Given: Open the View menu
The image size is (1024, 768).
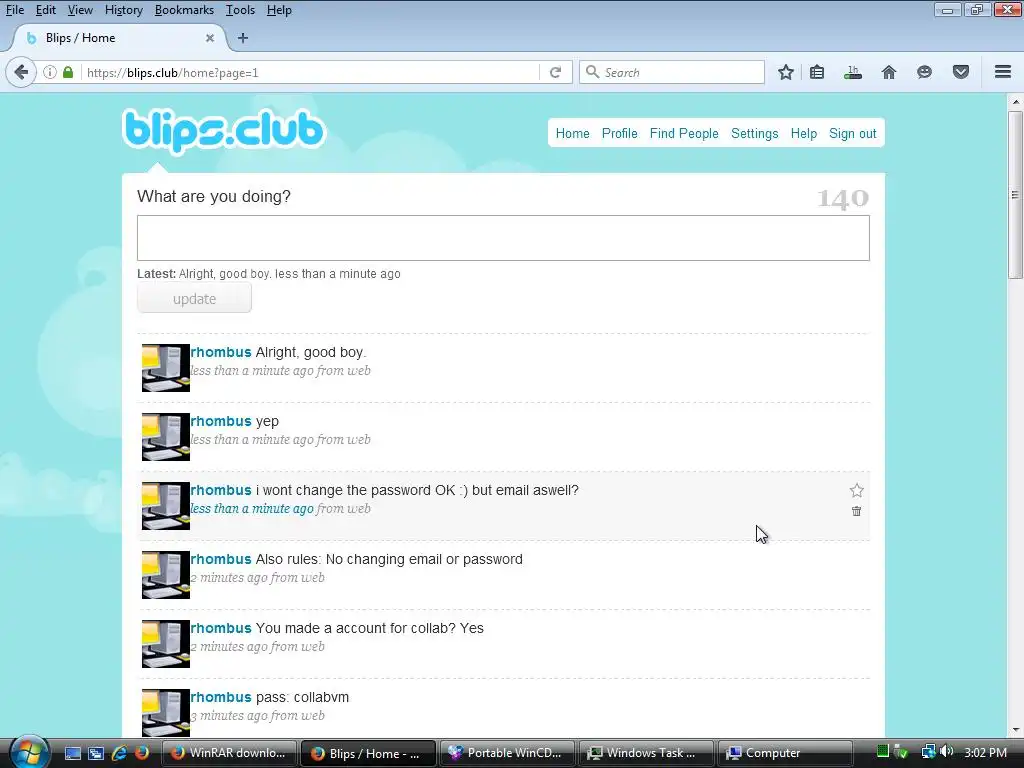Looking at the screenshot, I should tap(80, 10).
